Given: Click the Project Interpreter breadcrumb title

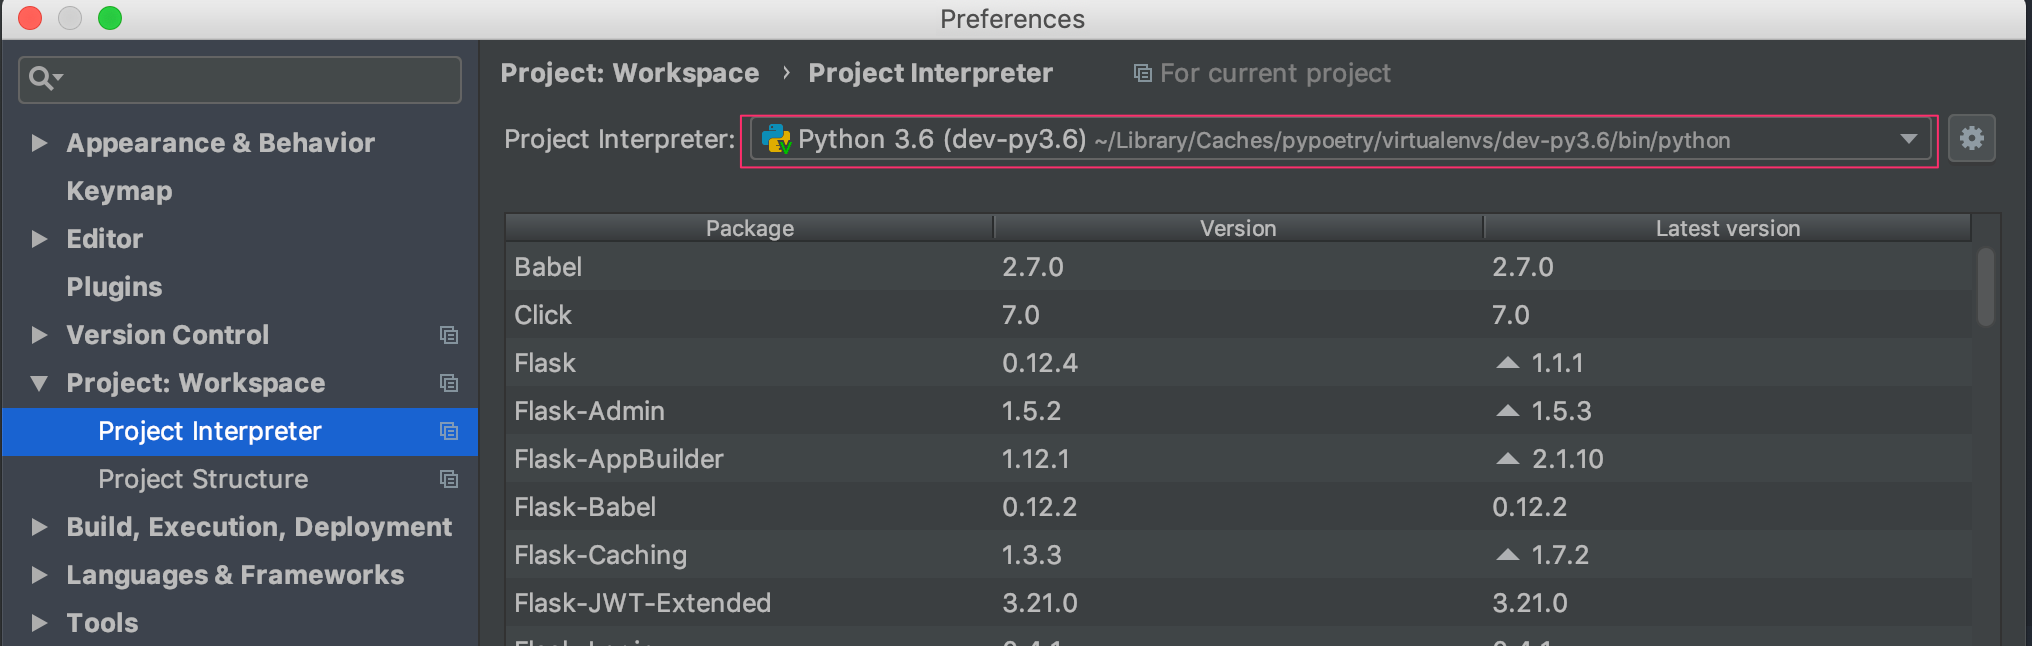Looking at the screenshot, I should (930, 73).
